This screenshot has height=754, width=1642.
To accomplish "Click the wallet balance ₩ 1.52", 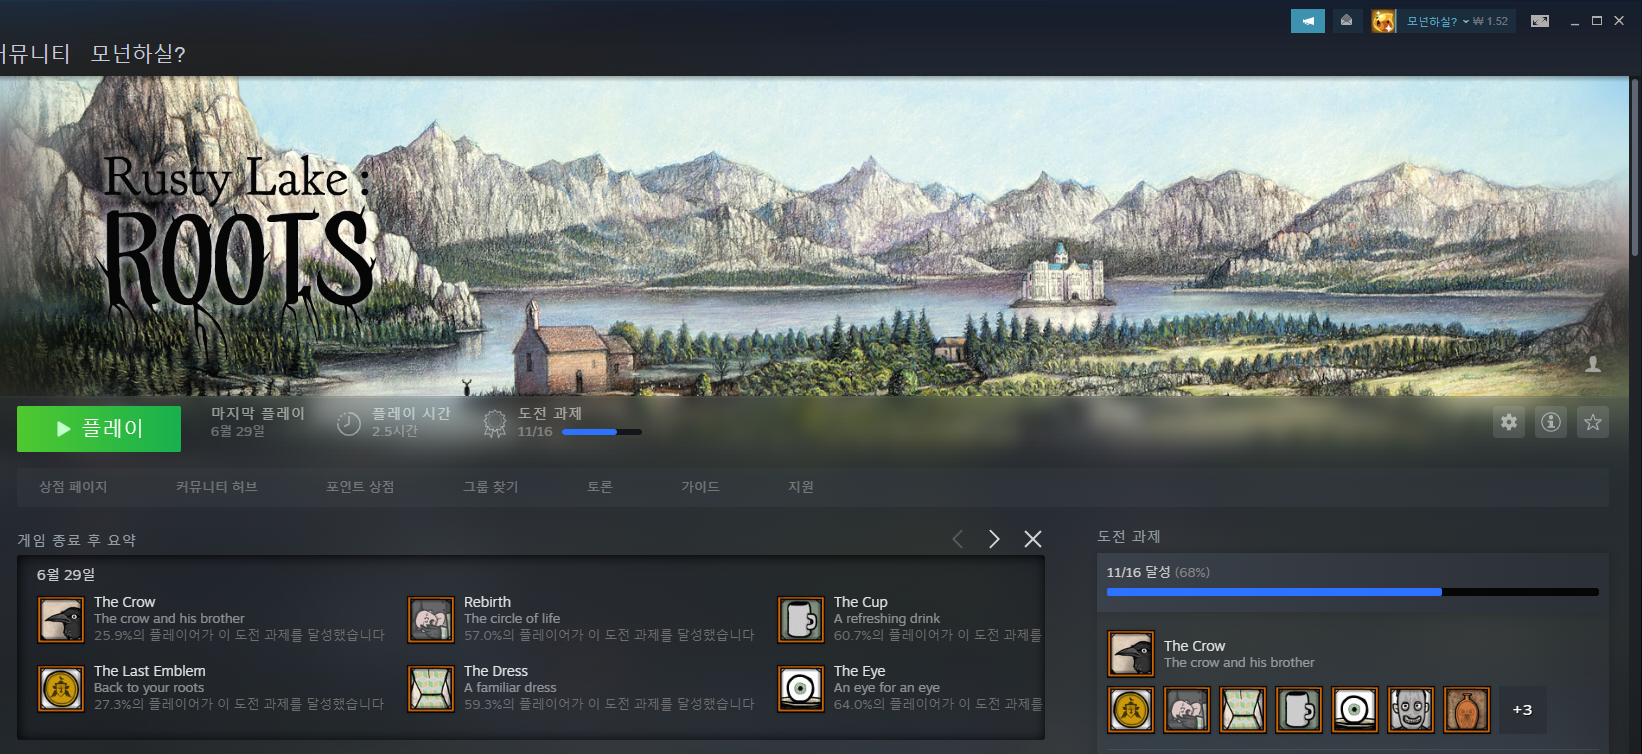I will [1490, 21].
